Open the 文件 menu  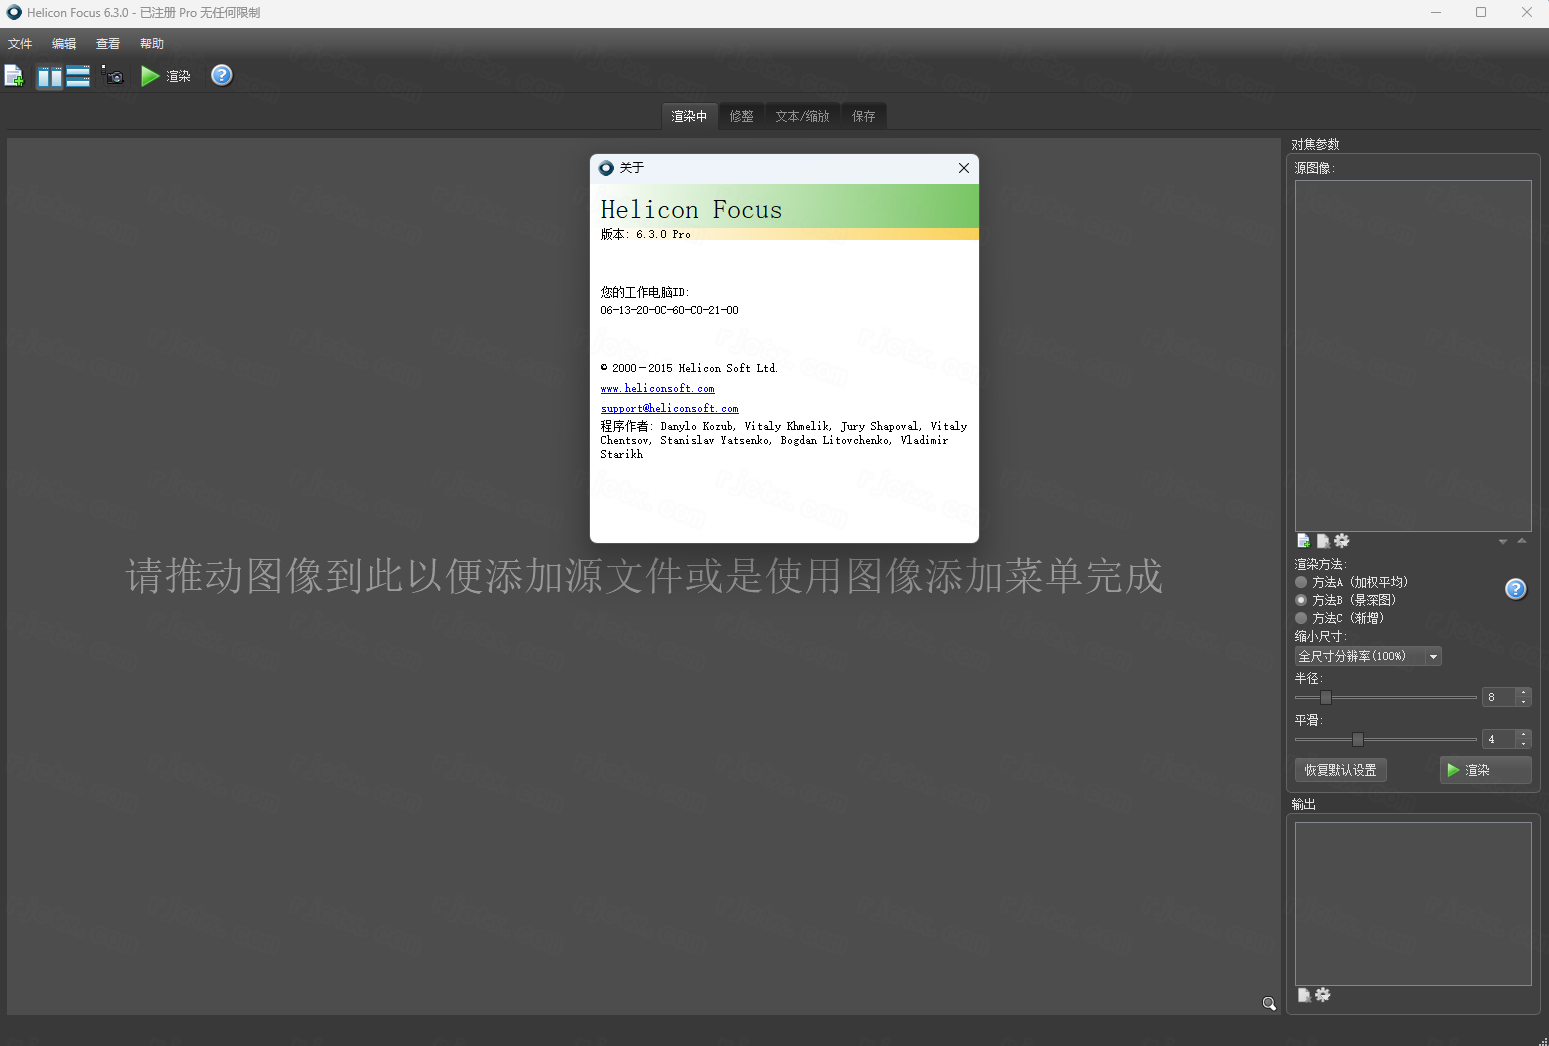click(x=20, y=44)
